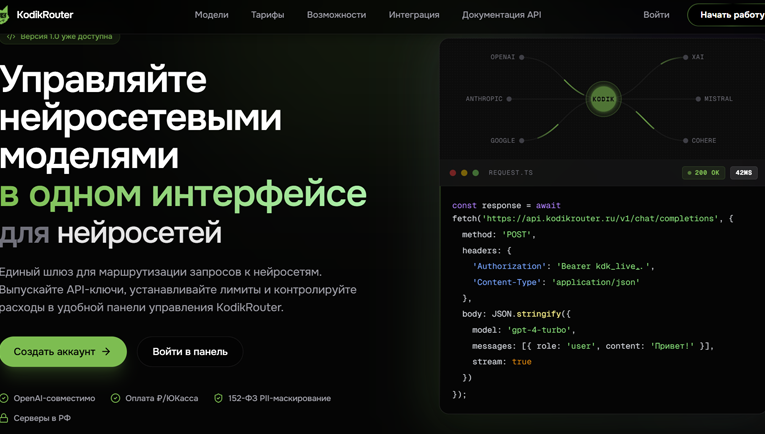765x434 pixels.
Task: Click the JSON.stringify call in code
Action: [x=526, y=314]
